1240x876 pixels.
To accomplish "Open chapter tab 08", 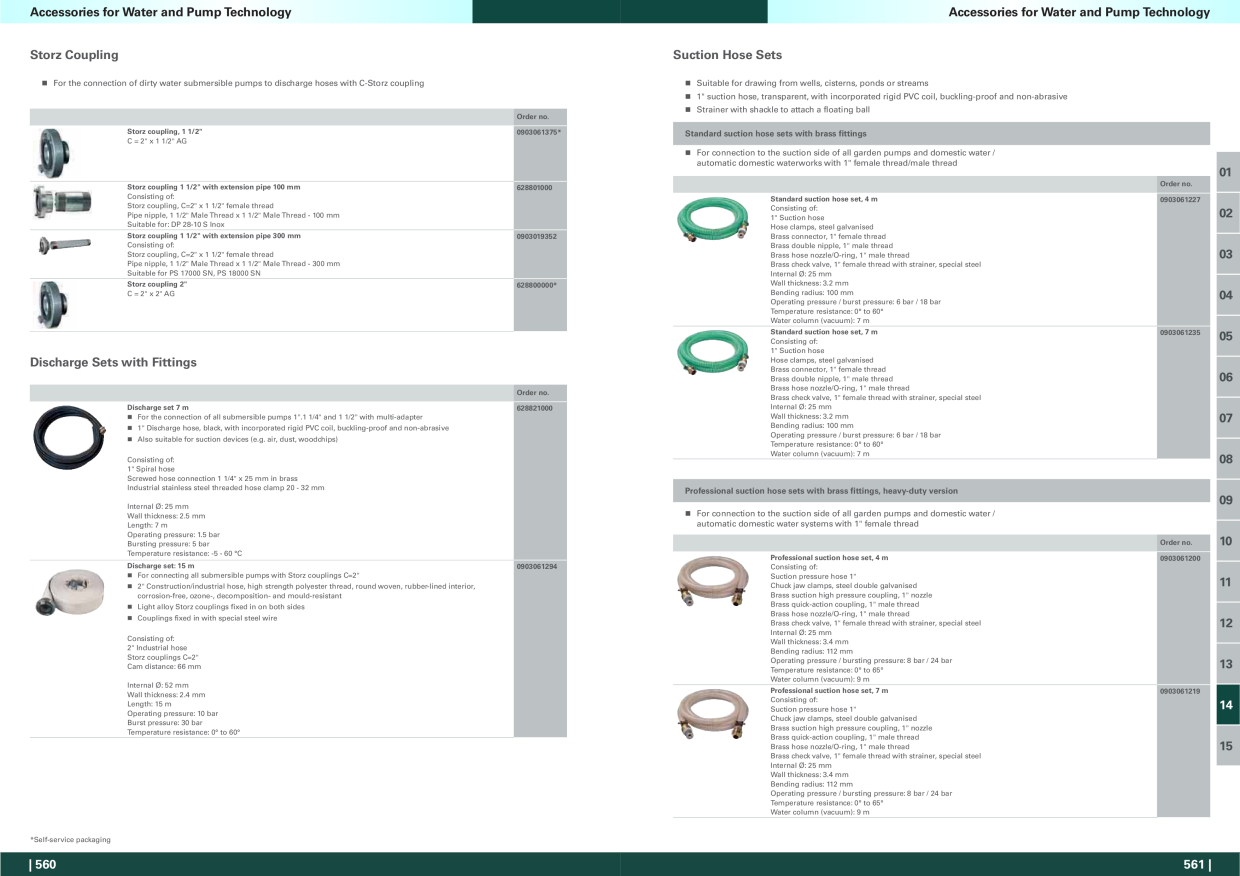I will [x=1227, y=459].
